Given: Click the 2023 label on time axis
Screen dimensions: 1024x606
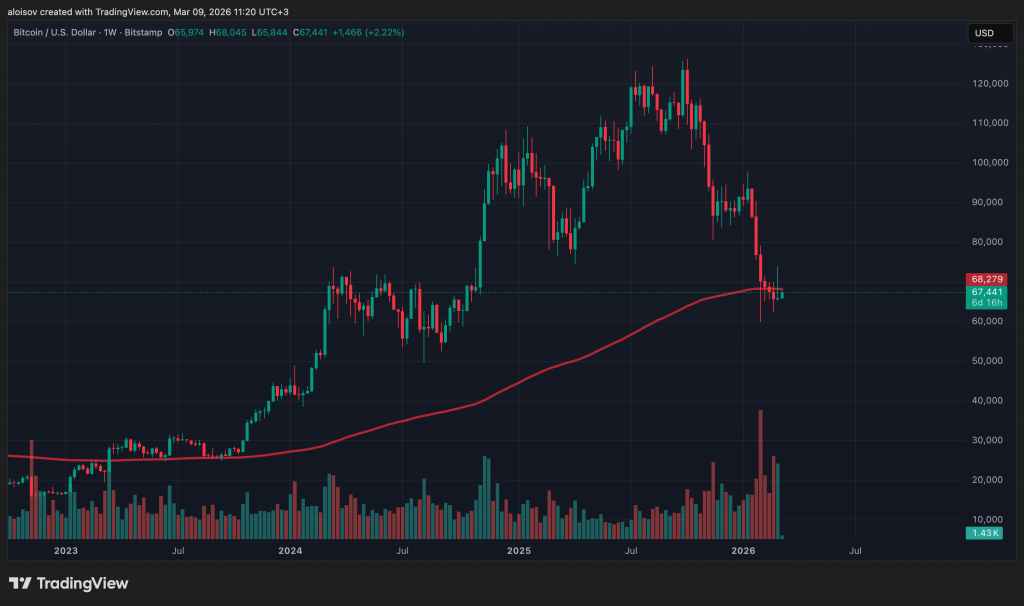Looking at the screenshot, I should pos(65,550).
